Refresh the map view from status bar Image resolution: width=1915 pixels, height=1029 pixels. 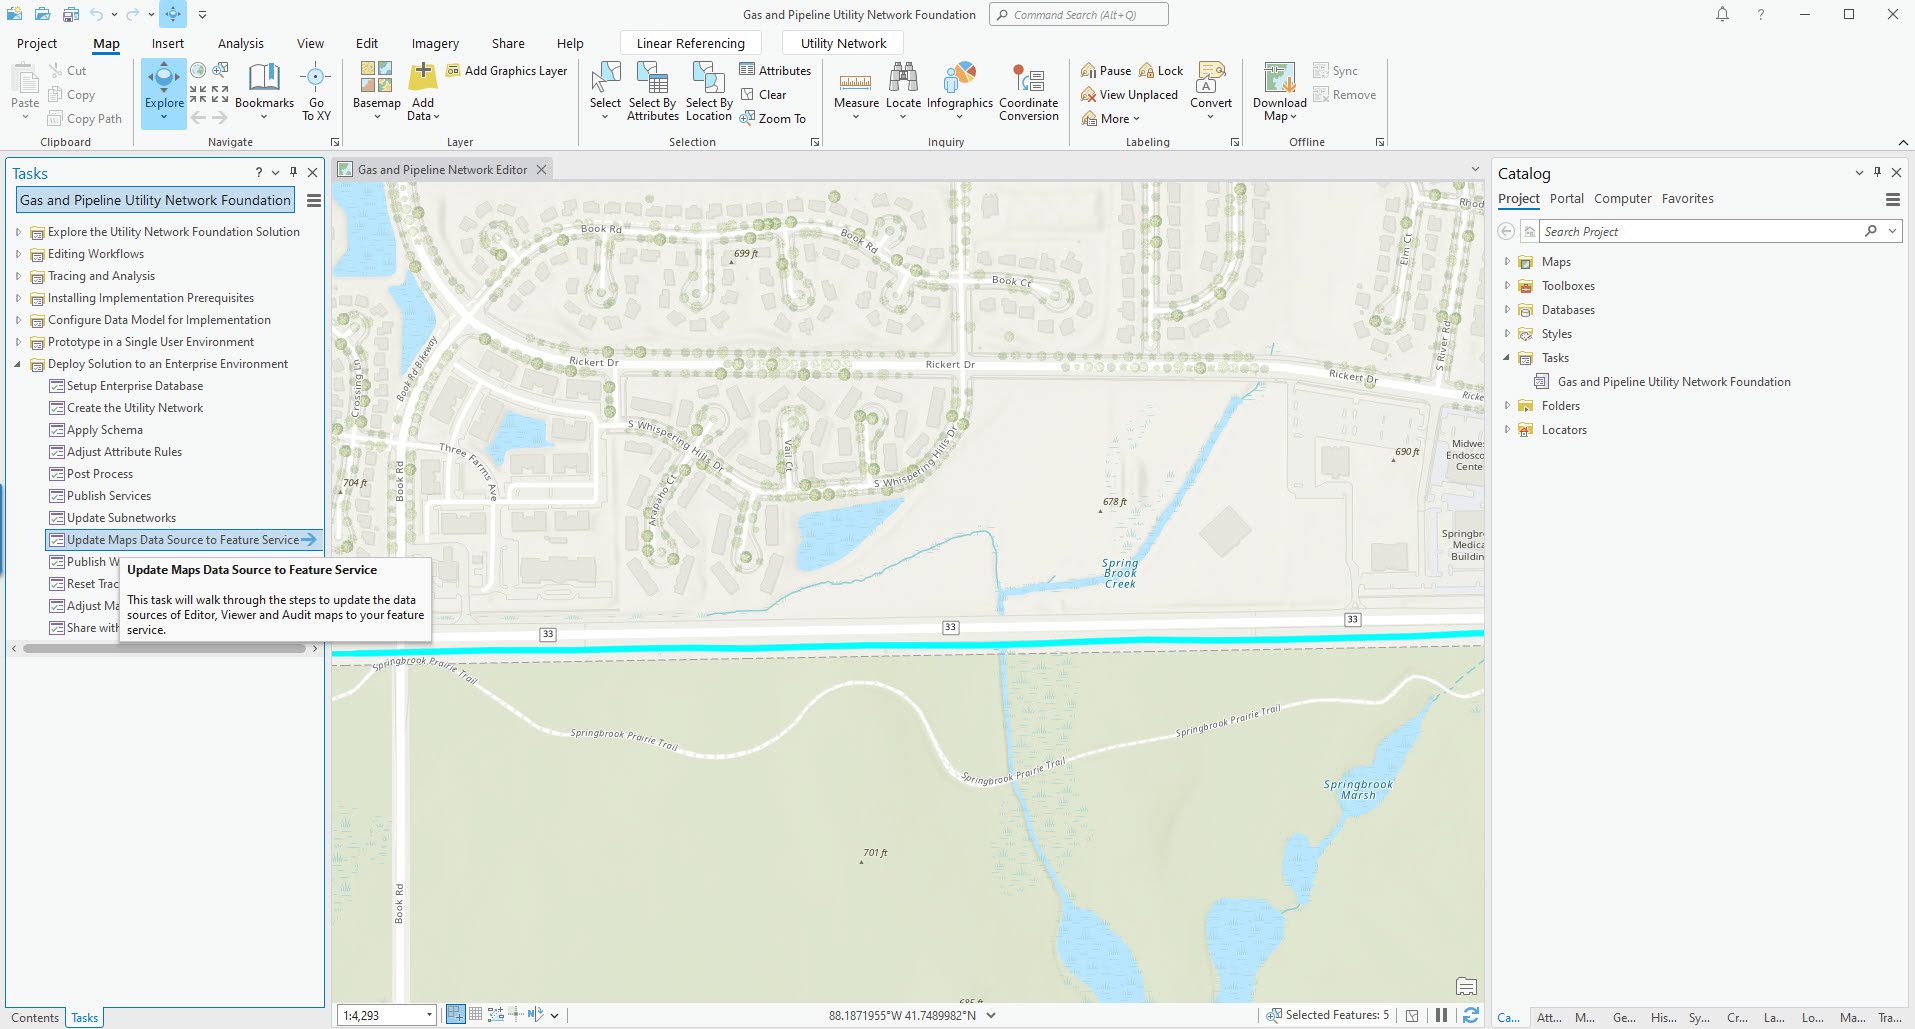pyautogui.click(x=1470, y=1014)
